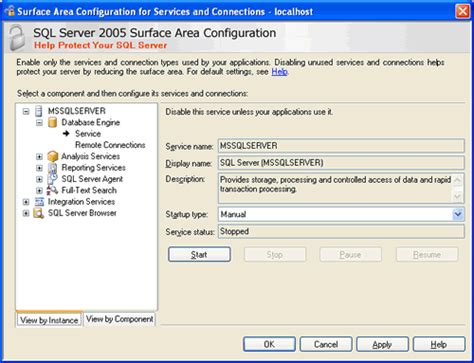The height and width of the screenshot is (363, 474).
Task: Click the SQL Server Agent icon
Action: tap(52, 179)
